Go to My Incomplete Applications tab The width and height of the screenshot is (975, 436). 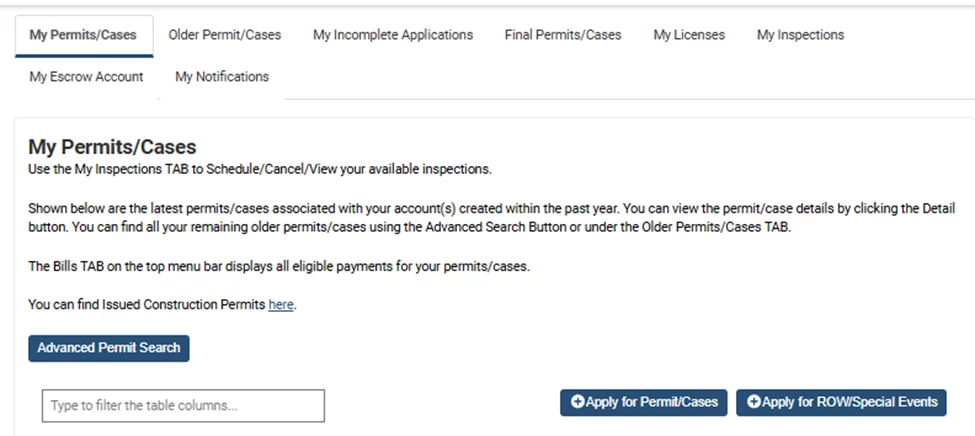click(x=393, y=35)
